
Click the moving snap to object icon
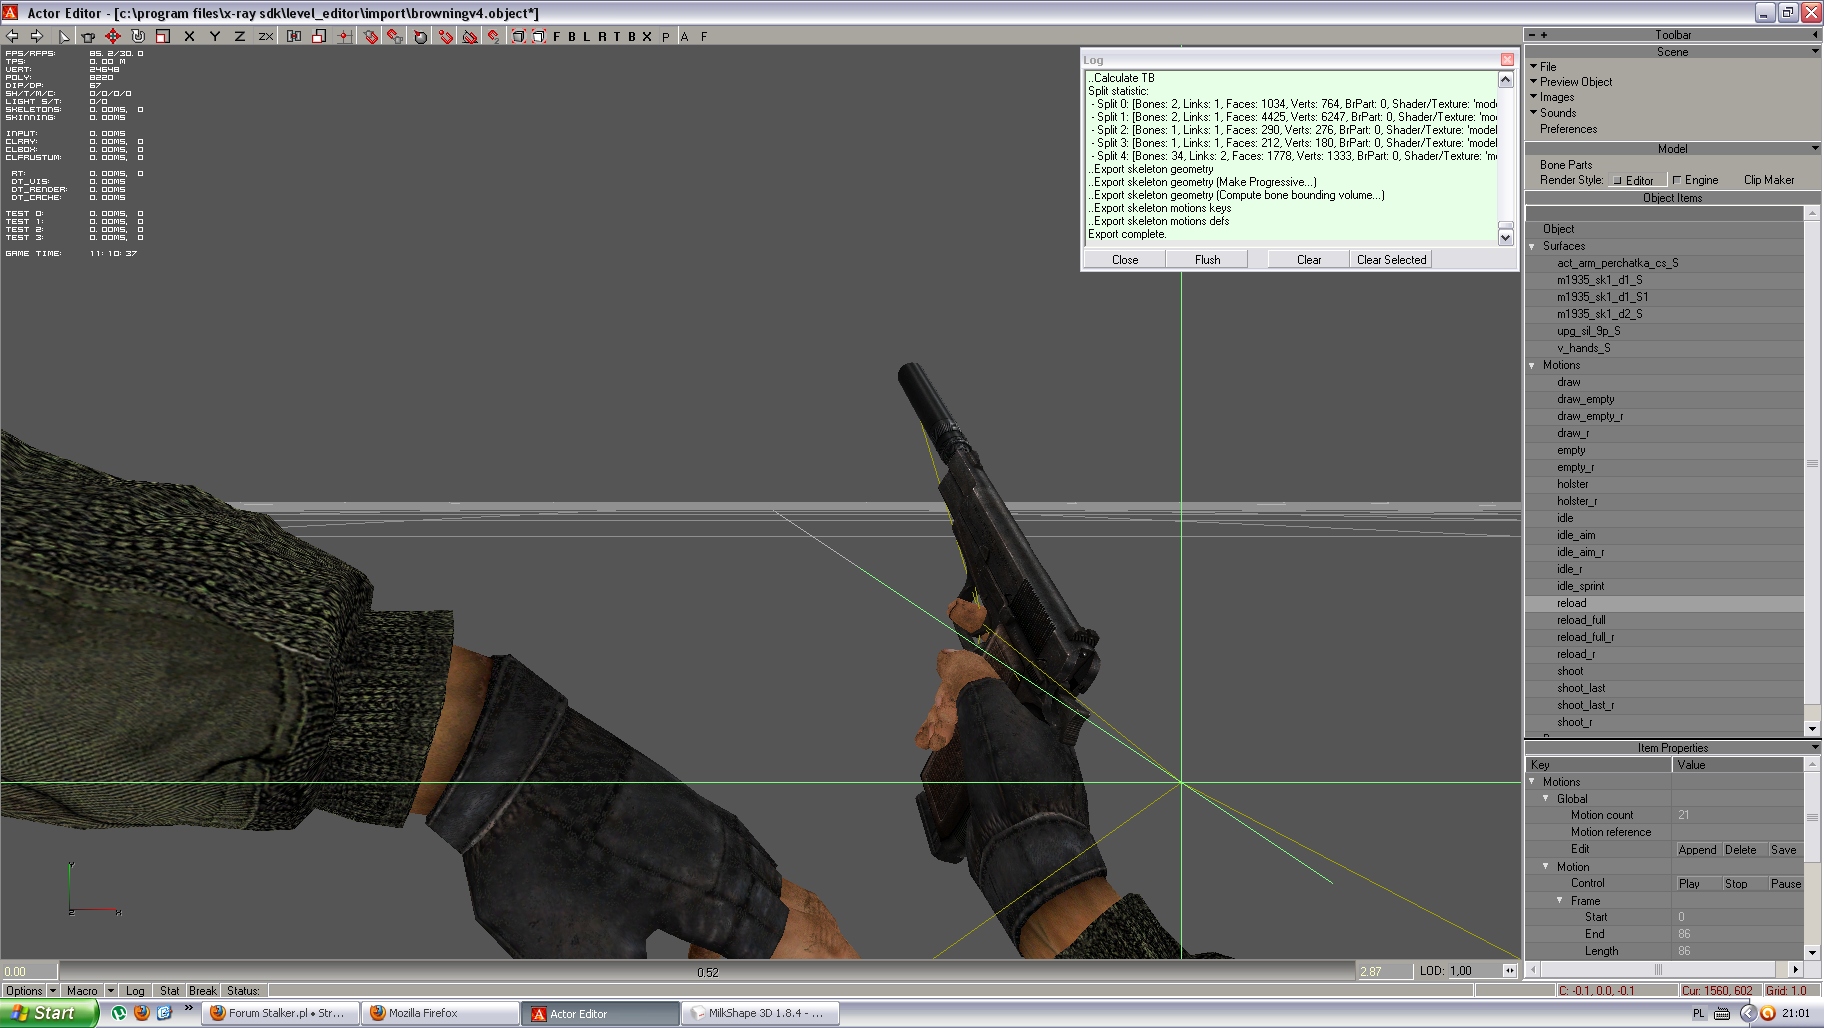[395, 36]
